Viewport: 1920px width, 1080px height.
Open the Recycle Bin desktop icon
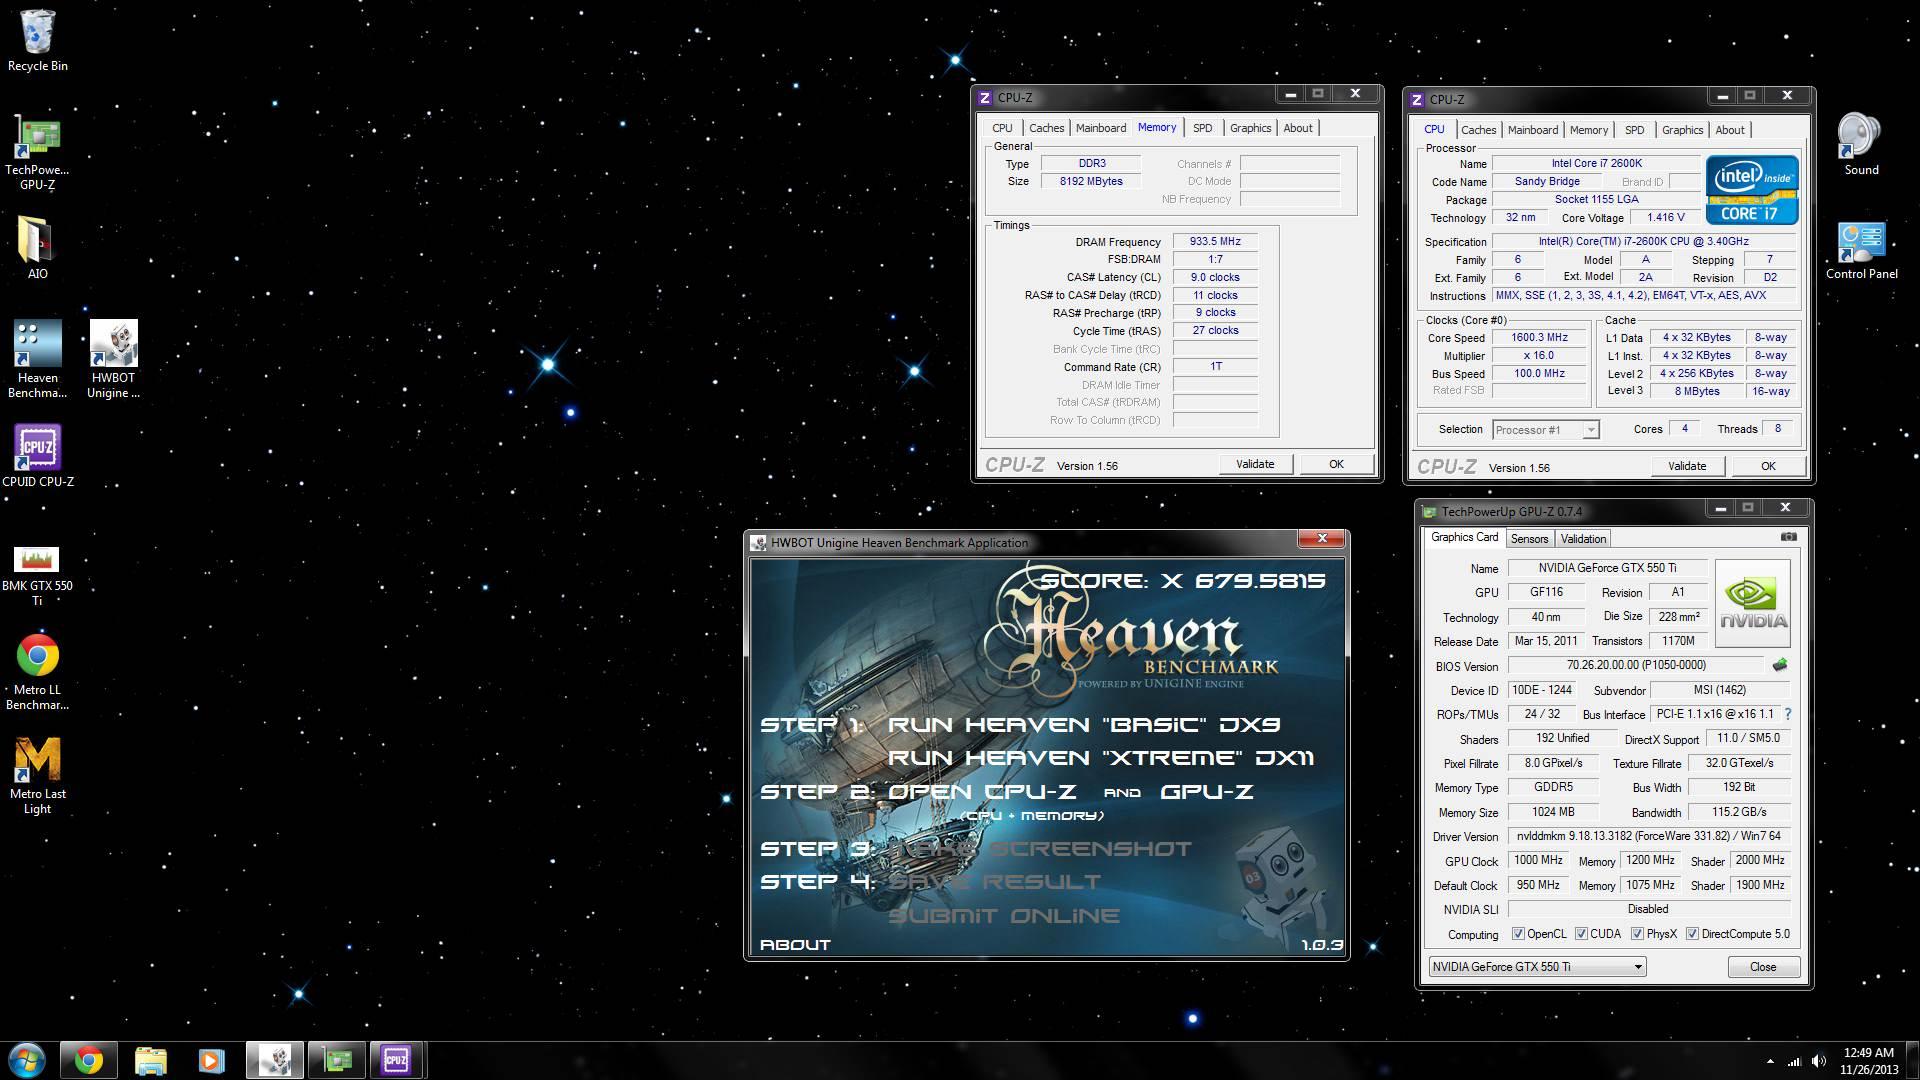(x=37, y=41)
